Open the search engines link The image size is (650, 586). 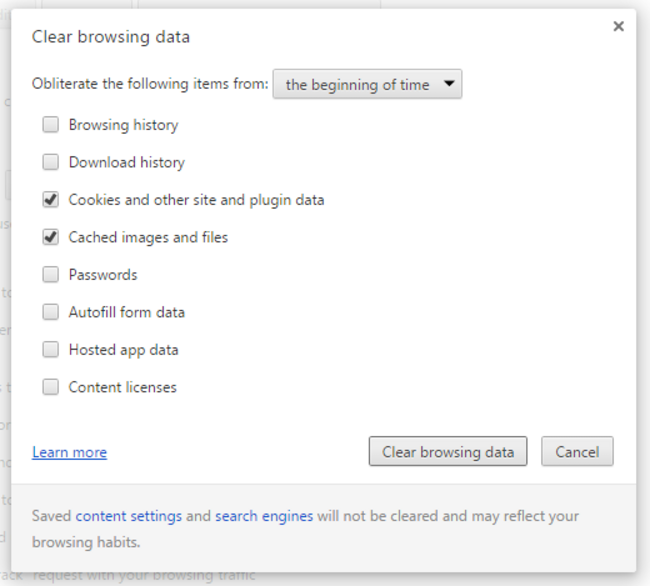264,516
